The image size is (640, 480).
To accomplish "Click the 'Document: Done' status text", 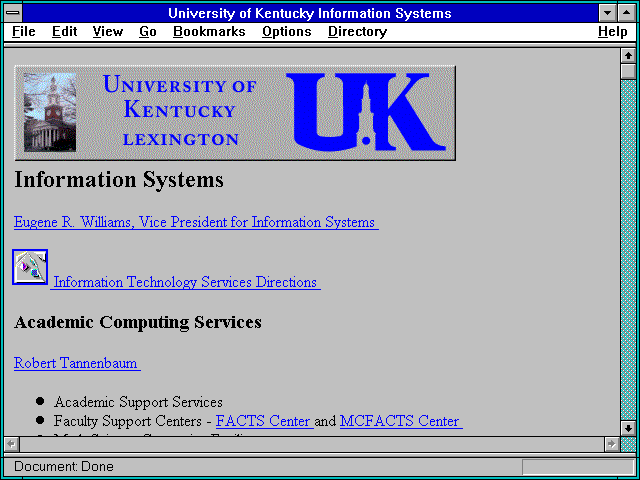I will (64, 467).
